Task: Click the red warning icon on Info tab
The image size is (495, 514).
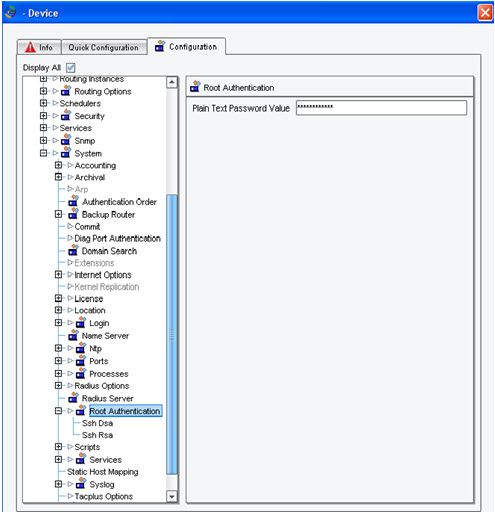Action: (30, 47)
